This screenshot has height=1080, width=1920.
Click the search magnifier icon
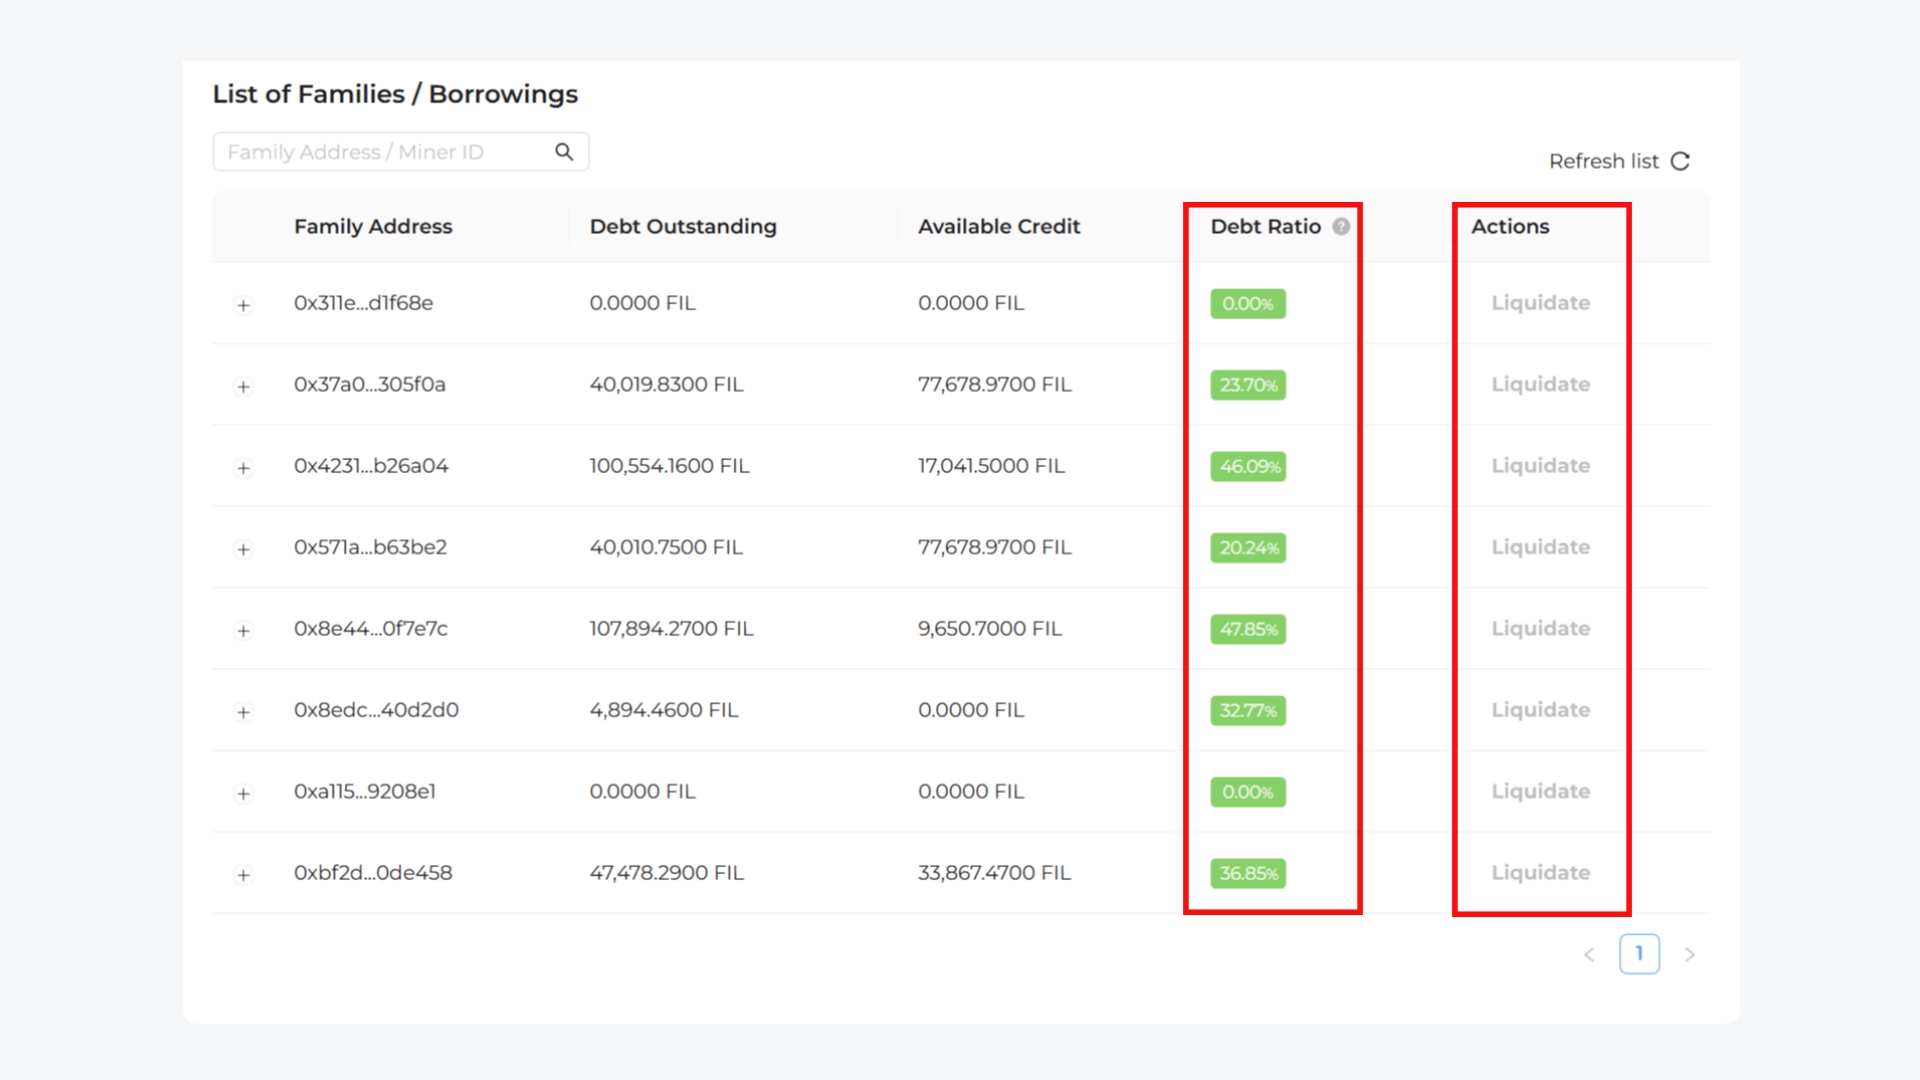(x=564, y=152)
